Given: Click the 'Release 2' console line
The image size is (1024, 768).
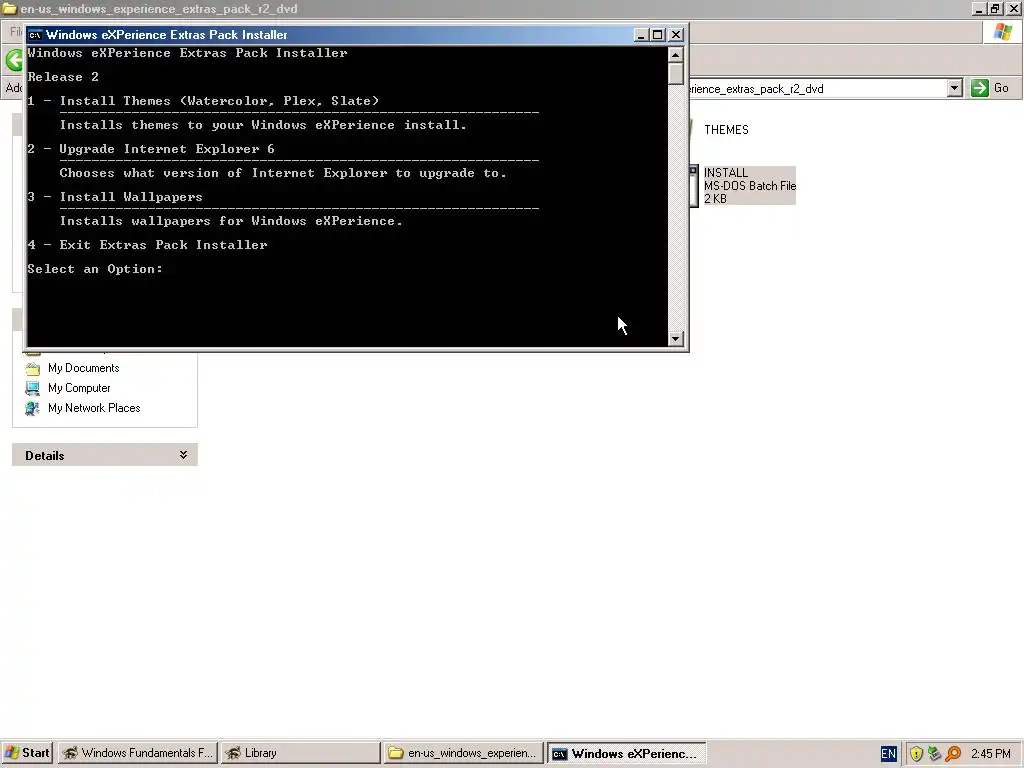Looking at the screenshot, I should coord(63,77).
